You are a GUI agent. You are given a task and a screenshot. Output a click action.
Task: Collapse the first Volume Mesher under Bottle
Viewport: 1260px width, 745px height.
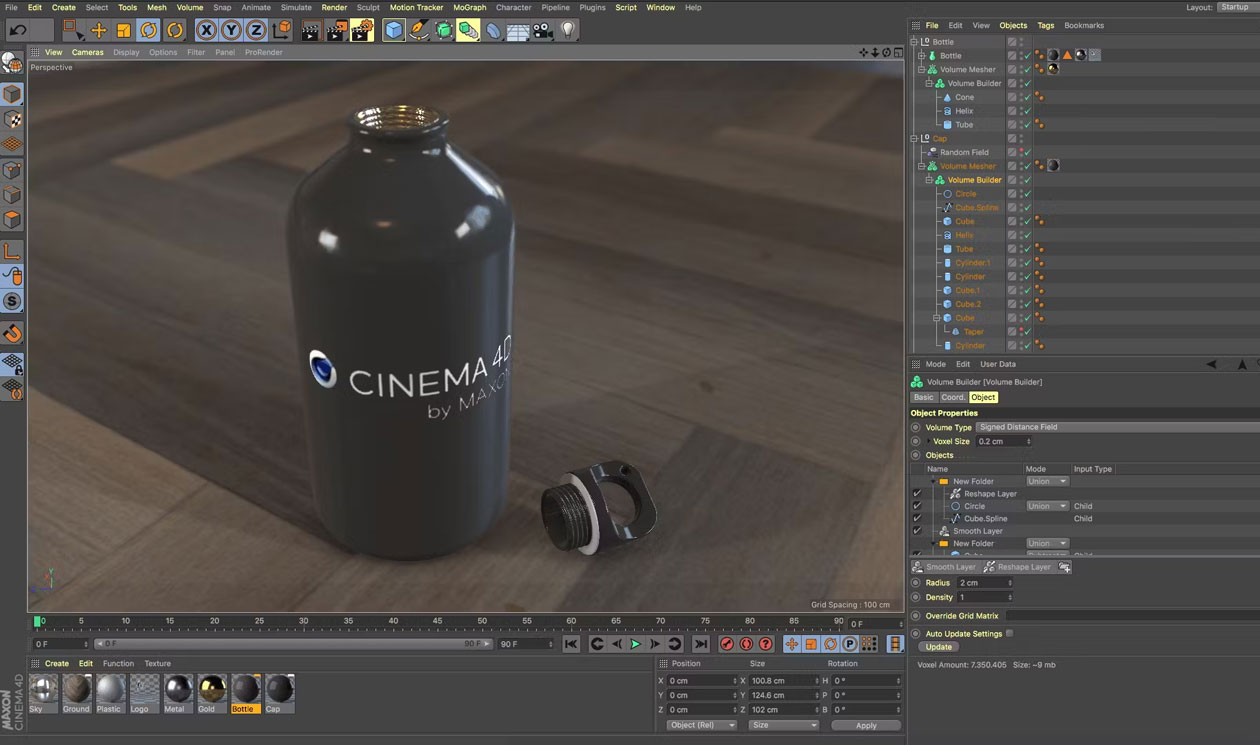coord(921,70)
